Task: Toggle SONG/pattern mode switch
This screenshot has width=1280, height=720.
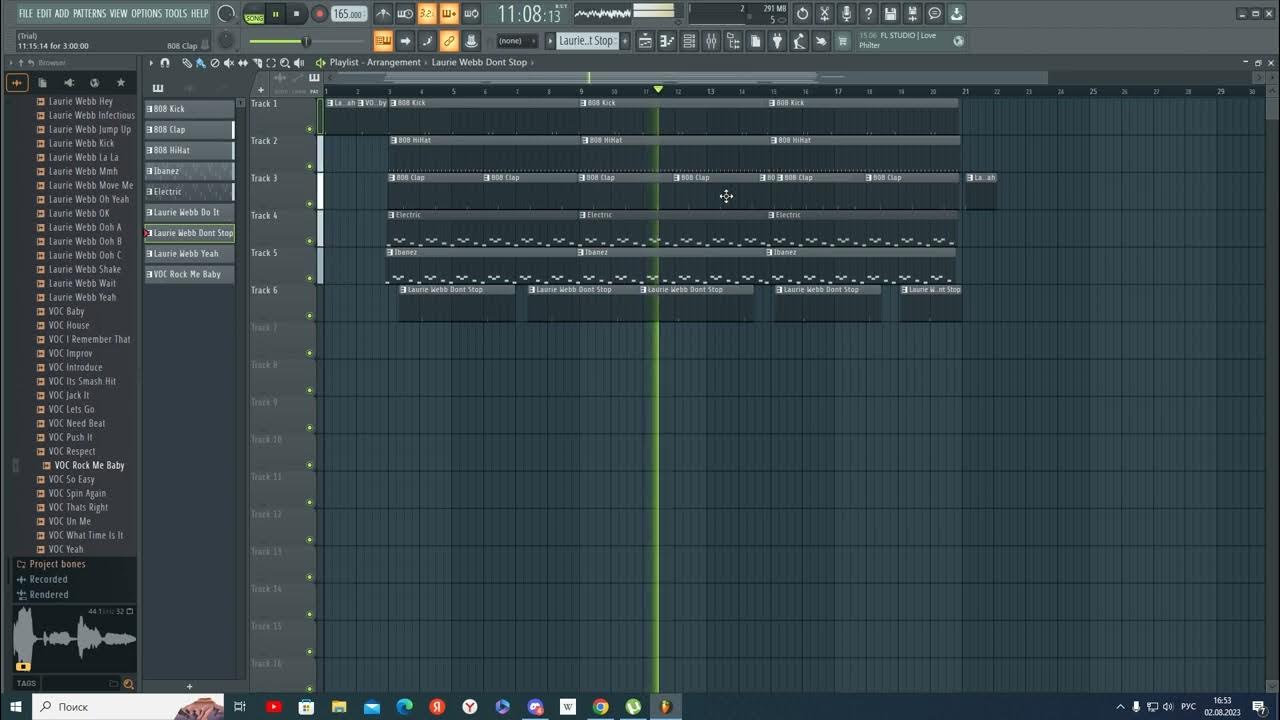Action: tap(254, 15)
